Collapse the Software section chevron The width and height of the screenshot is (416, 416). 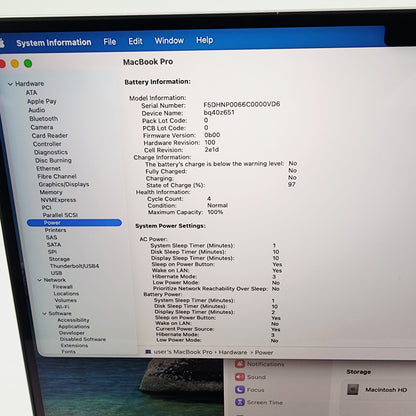click(x=44, y=314)
